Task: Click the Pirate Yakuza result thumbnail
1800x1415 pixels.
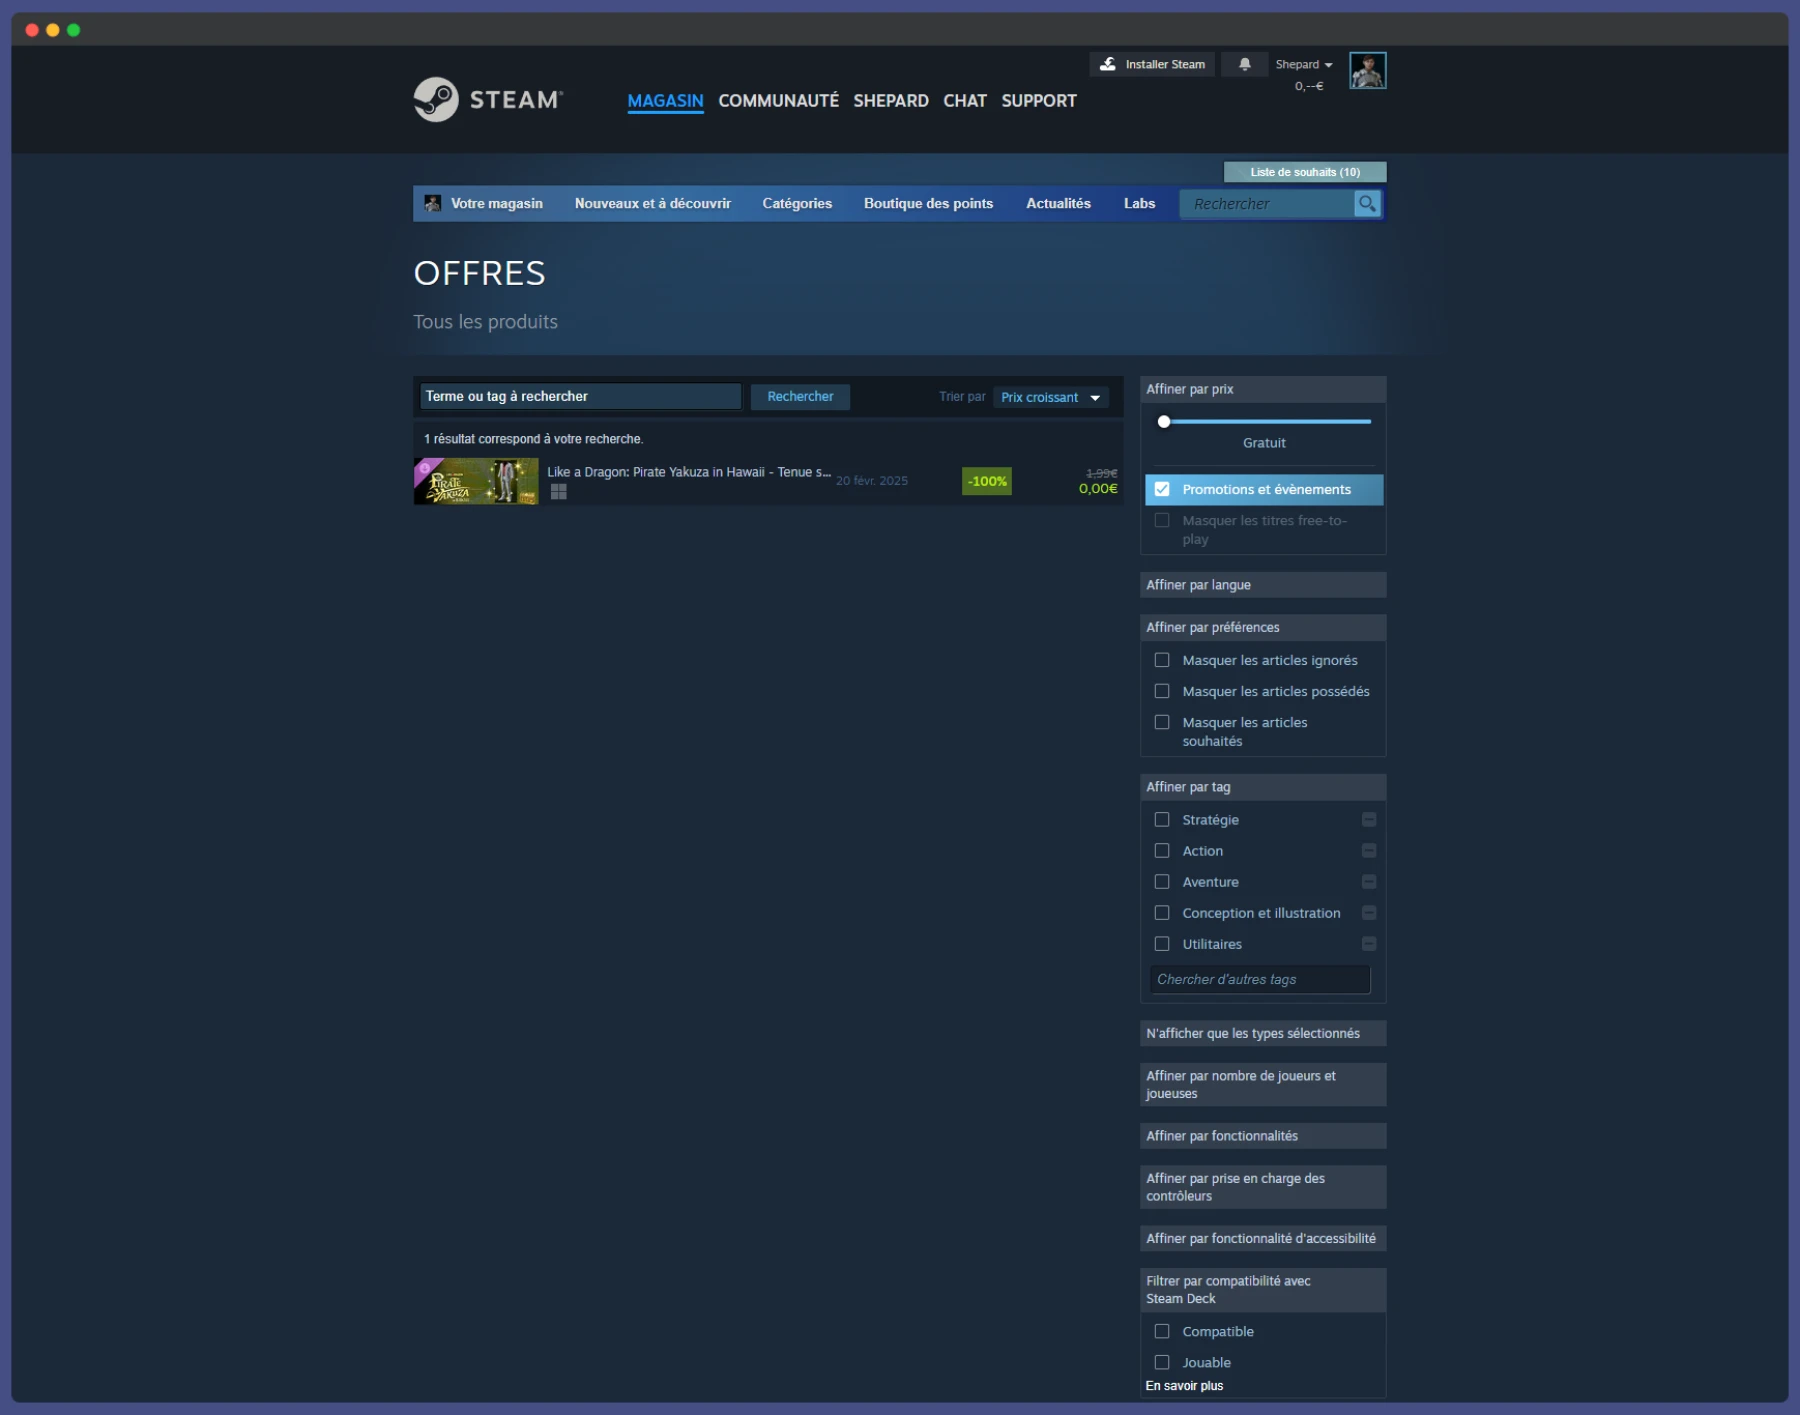Action: click(475, 481)
